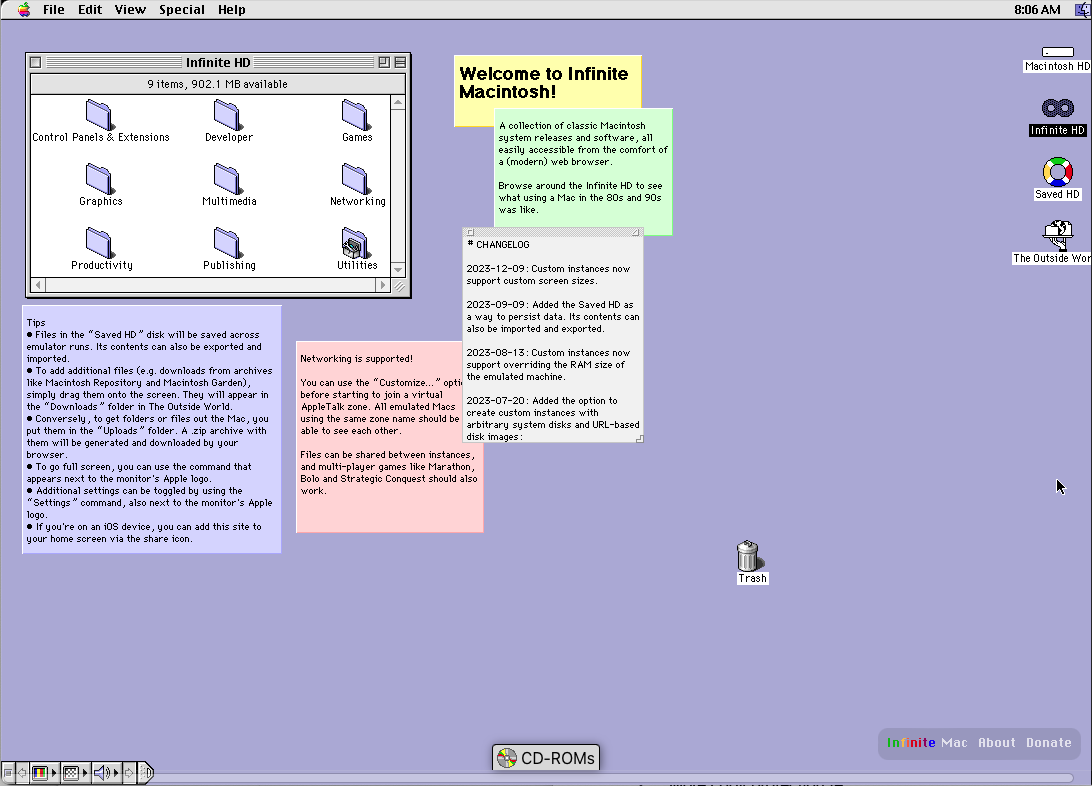Screen dimensions: 1092x786
Task: Click the About link
Action: pos(996,743)
